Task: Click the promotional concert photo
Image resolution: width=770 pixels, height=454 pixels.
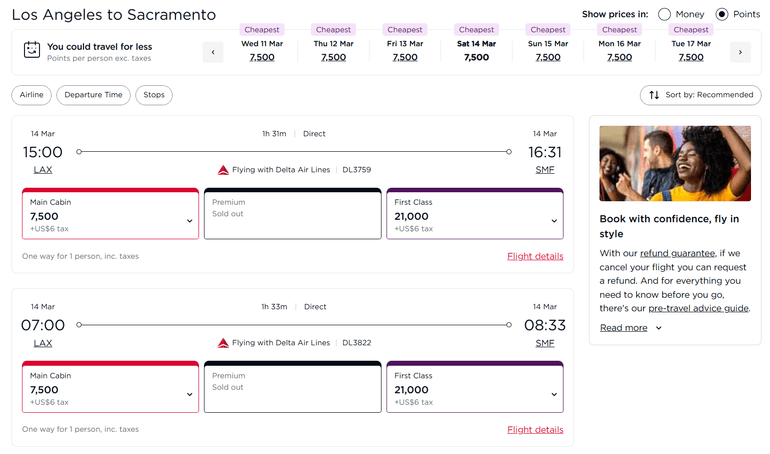Action: tap(675, 163)
